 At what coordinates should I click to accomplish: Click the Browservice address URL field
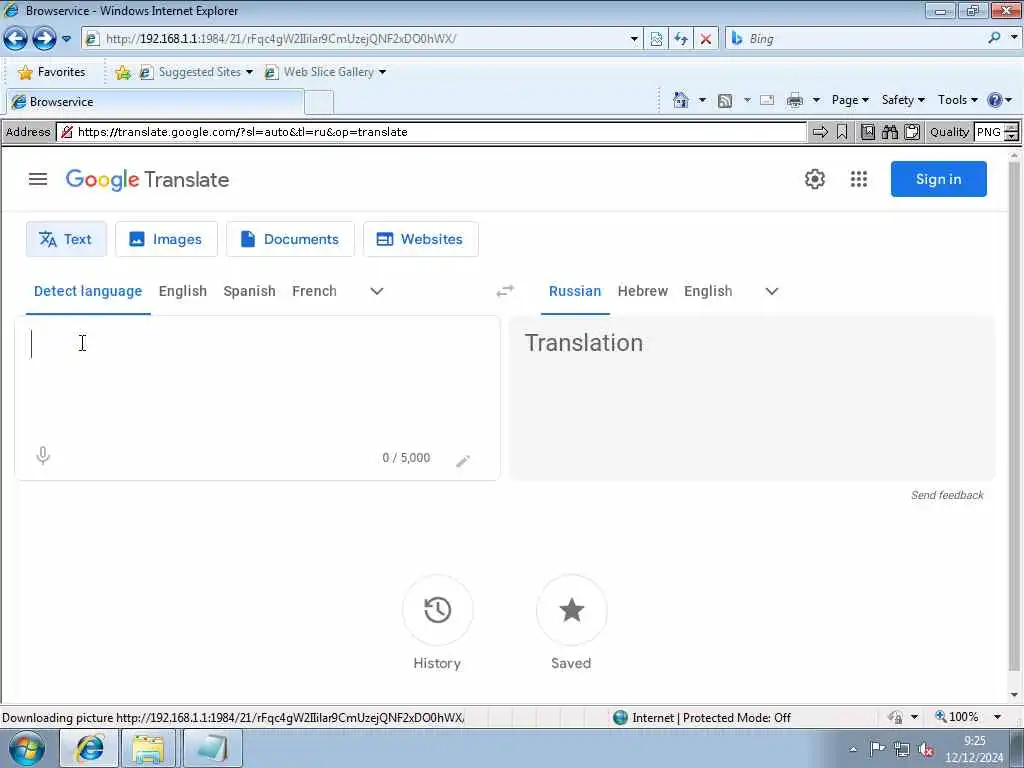[431, 132]
